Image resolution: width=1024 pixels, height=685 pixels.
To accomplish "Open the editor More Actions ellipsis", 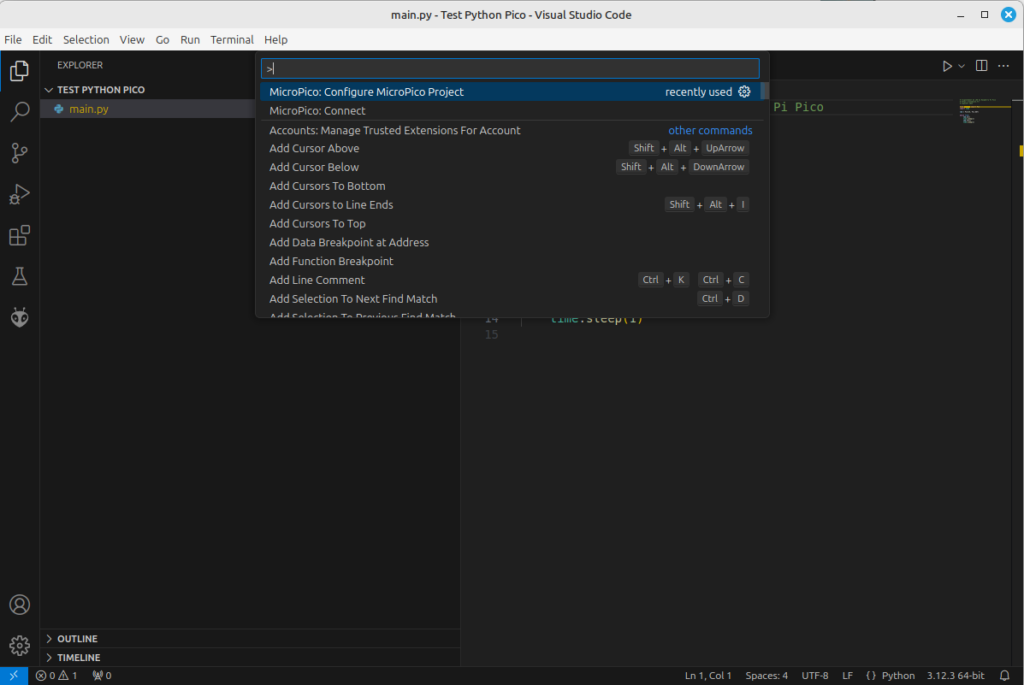I will (x=1004, y=65).
